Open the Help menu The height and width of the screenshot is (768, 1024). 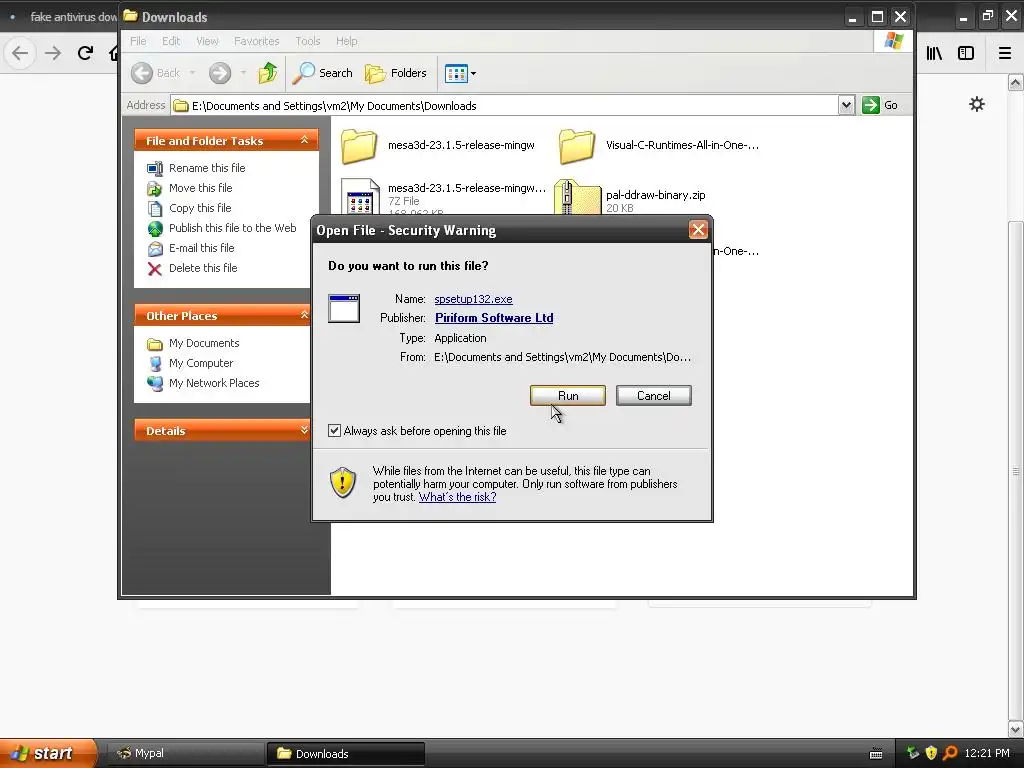pyautogui.click(x=347, y=41)
